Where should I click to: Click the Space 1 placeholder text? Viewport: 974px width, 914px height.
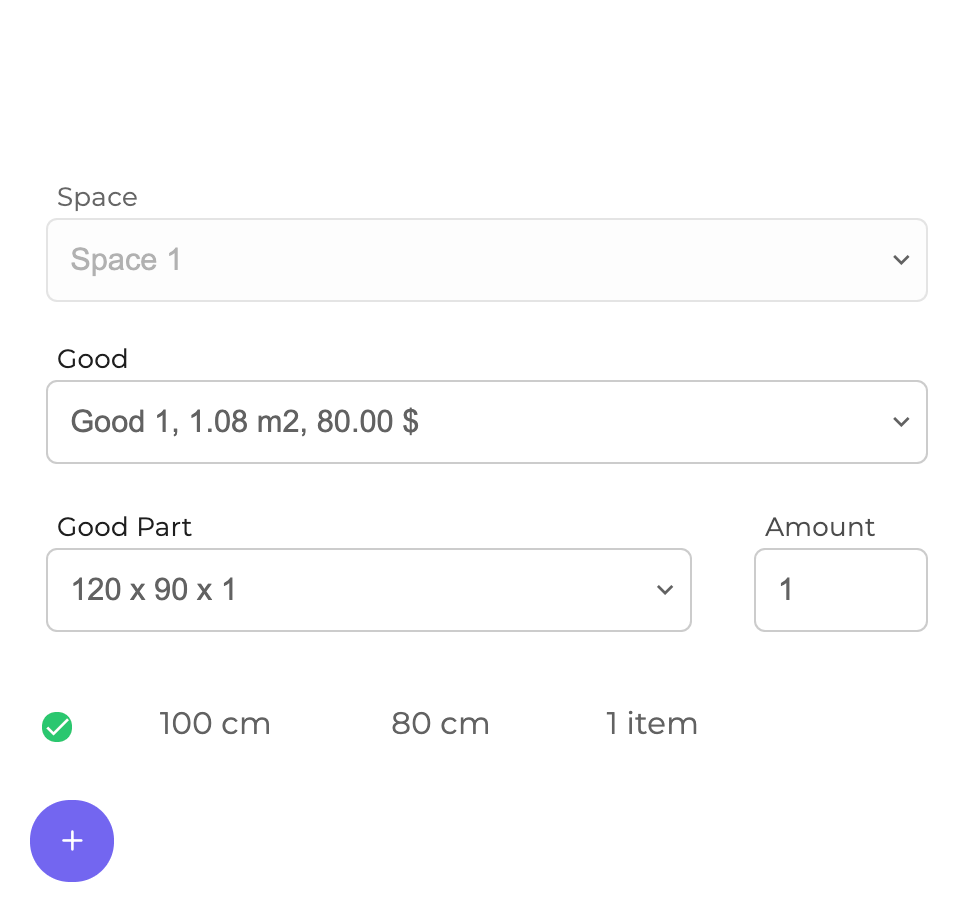click(125, 260)
